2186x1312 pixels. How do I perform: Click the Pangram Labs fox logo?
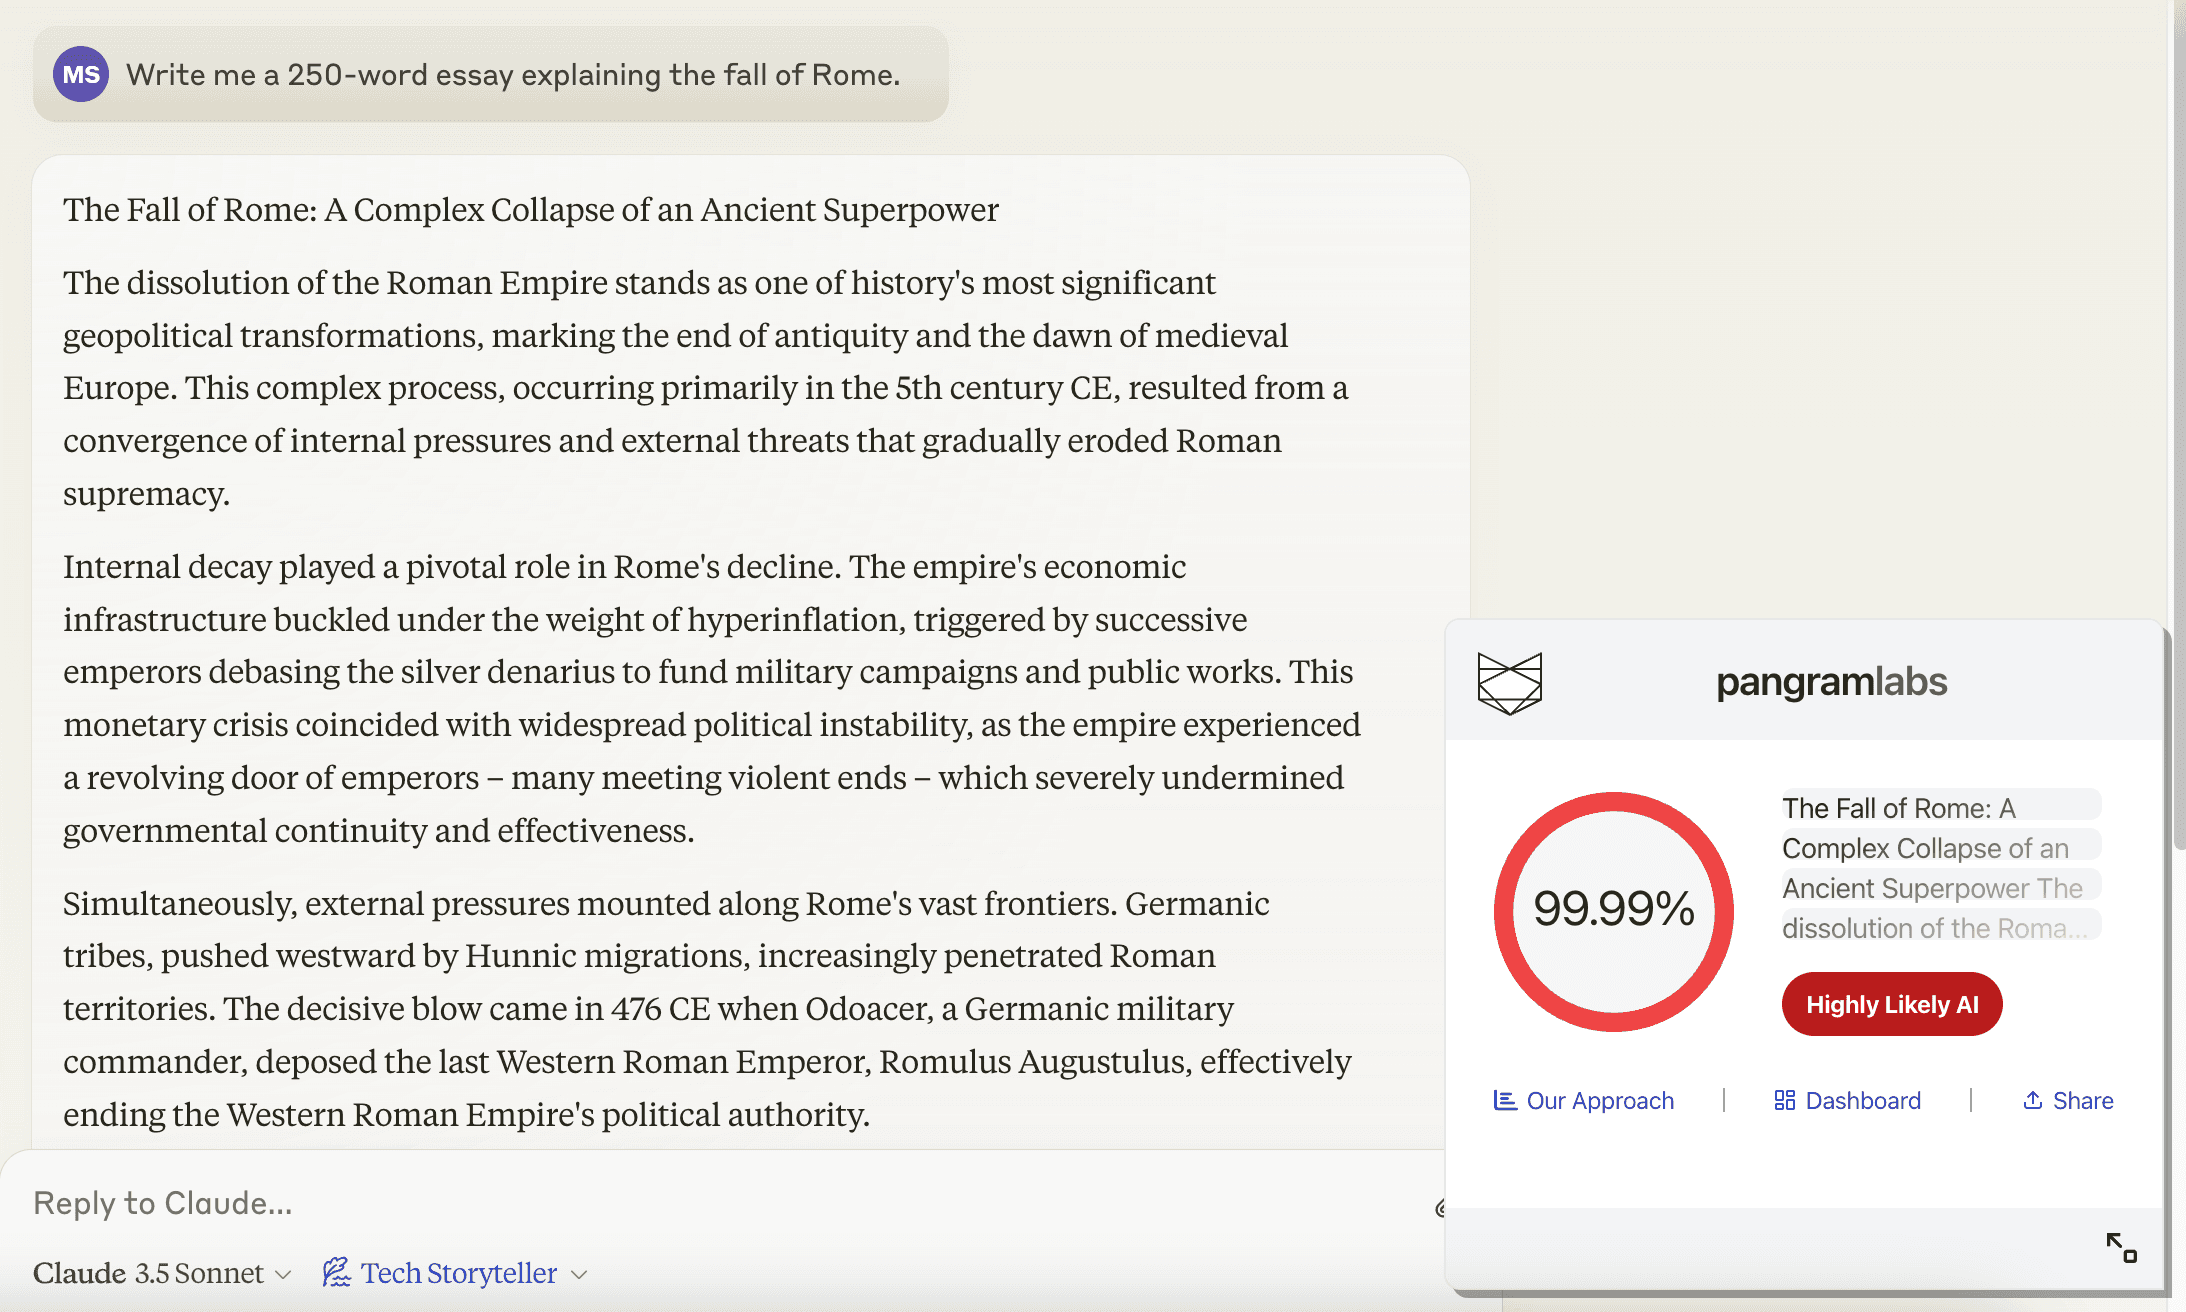pos(1509,683)
